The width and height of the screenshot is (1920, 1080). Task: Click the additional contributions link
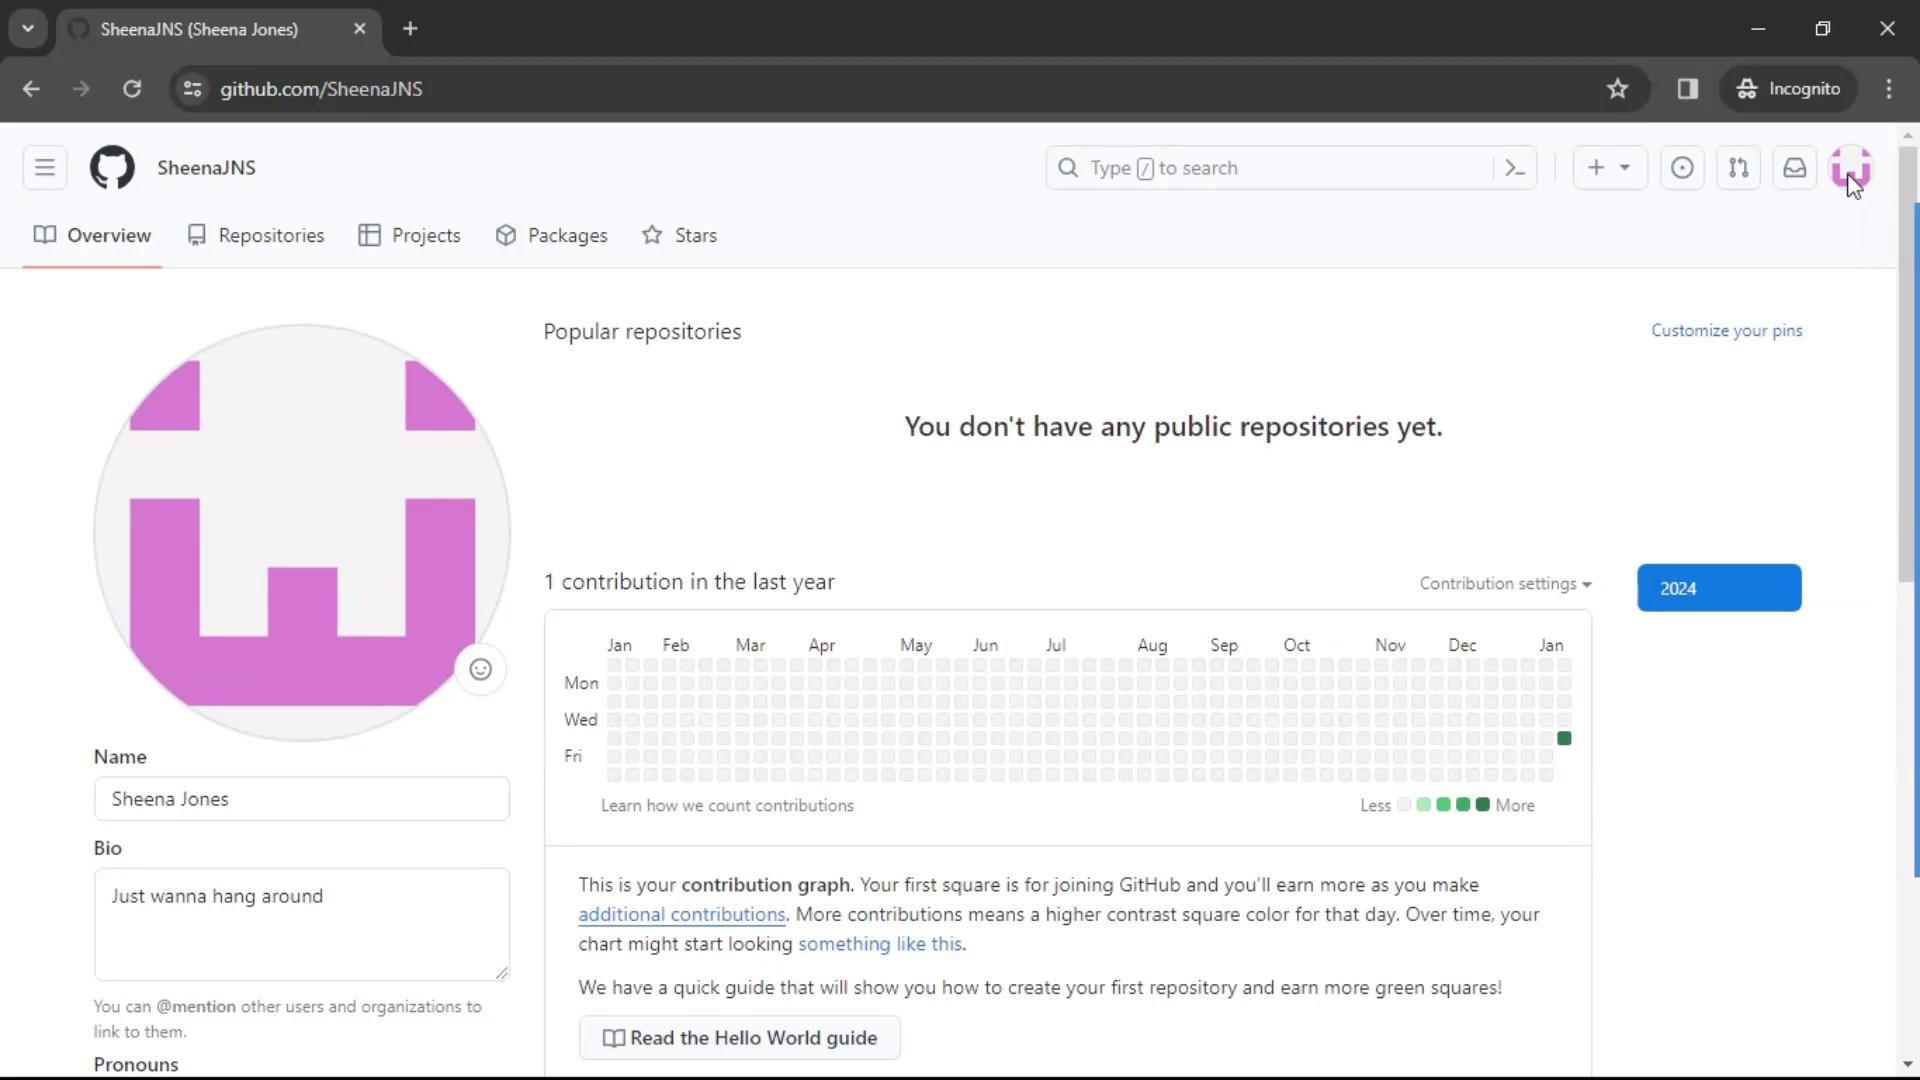tap(682, 914)
